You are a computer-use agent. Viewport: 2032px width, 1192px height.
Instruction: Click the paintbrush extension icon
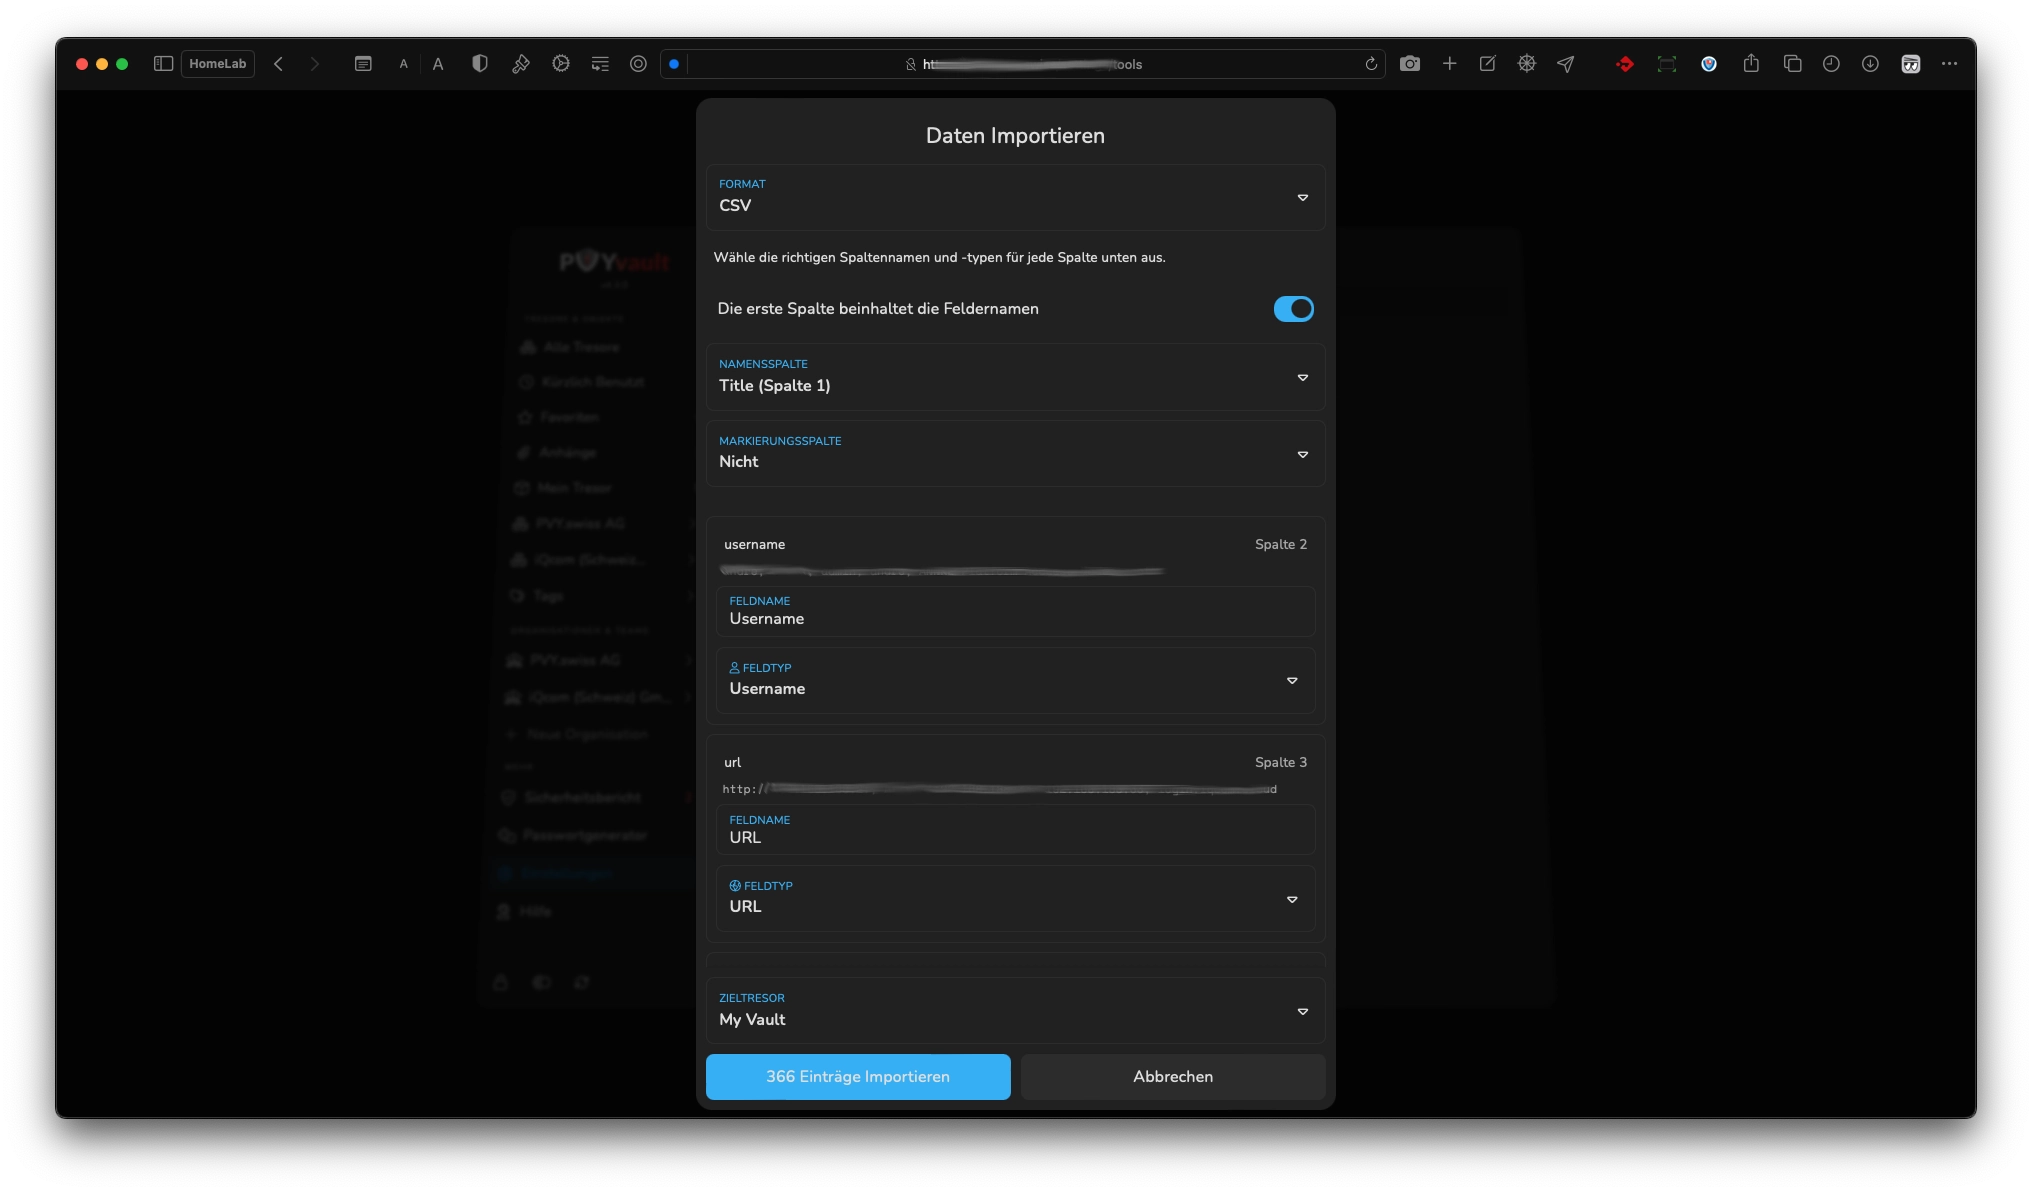click(521, 64)
